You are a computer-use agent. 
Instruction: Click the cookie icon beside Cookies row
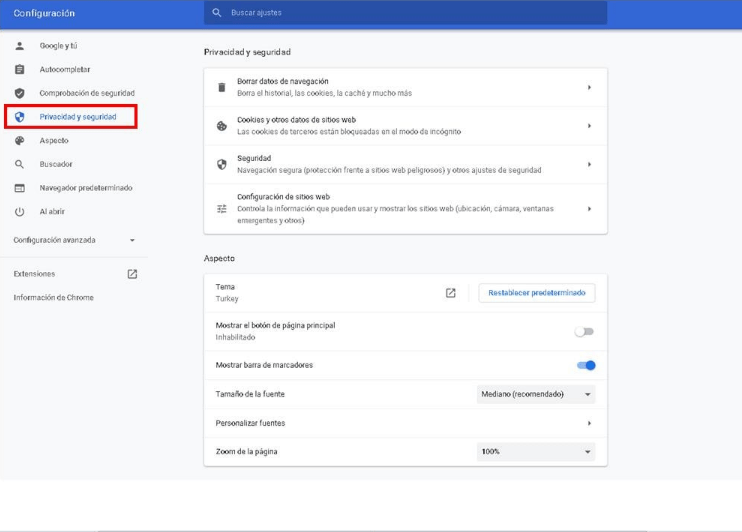click(221, 126)
